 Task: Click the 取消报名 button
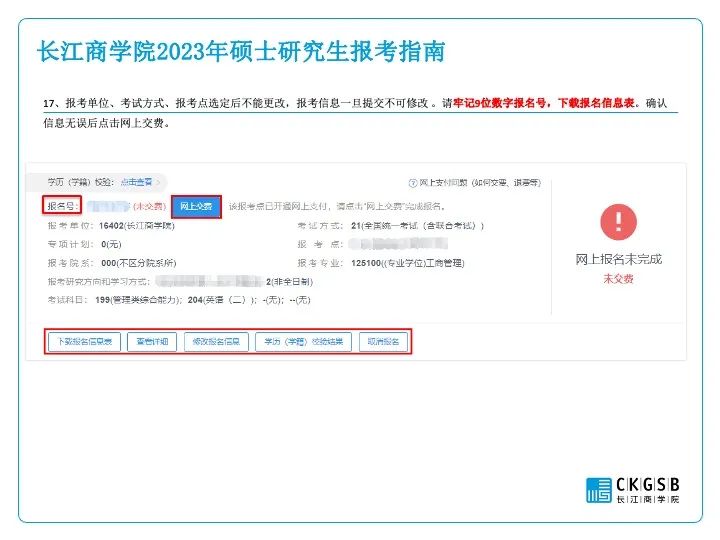[x=383, y=342]
